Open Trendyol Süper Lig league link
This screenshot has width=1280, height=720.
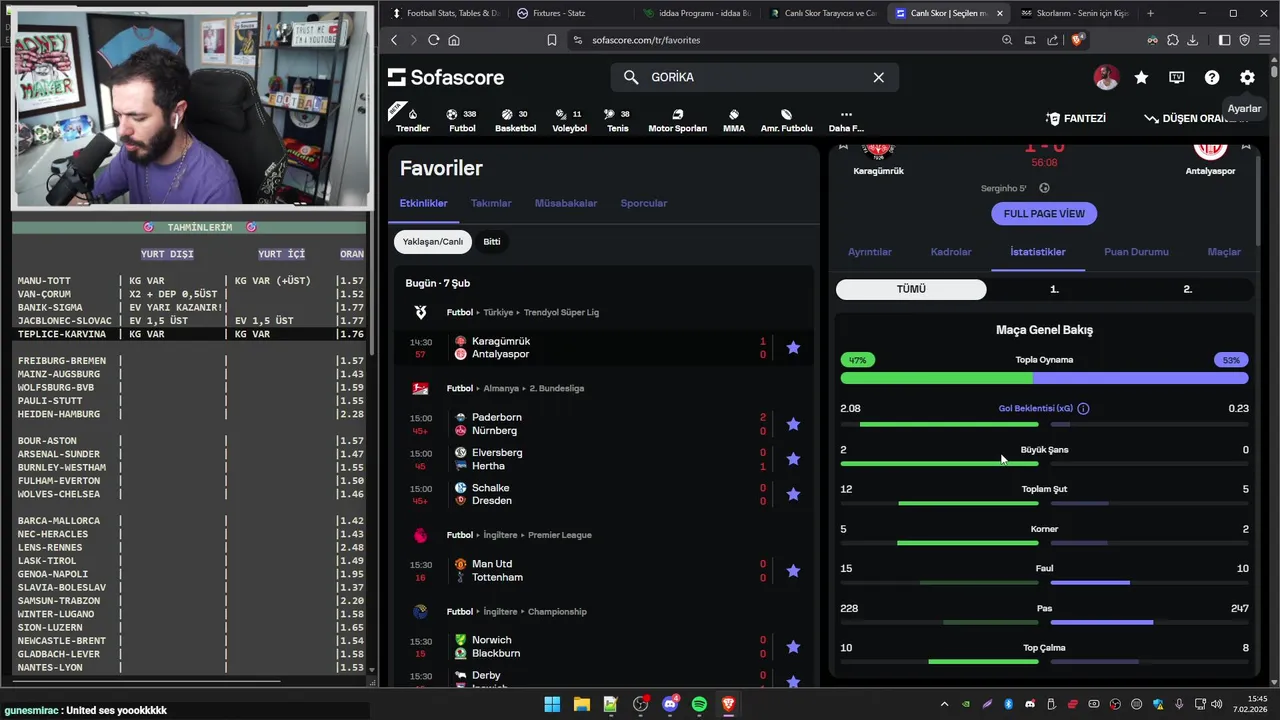[561, 312]
